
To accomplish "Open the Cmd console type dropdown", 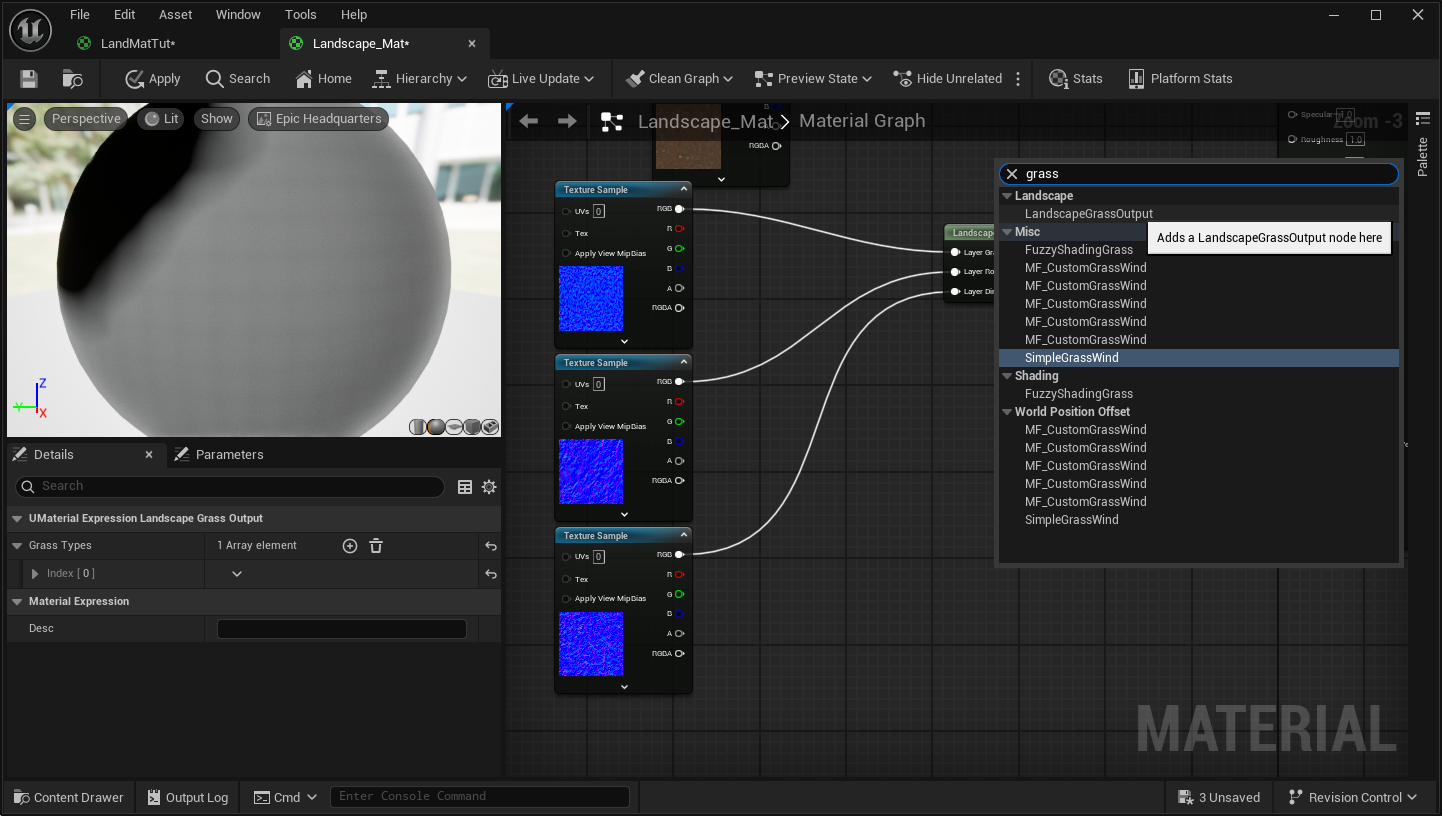I will click(x=285, y=797).
